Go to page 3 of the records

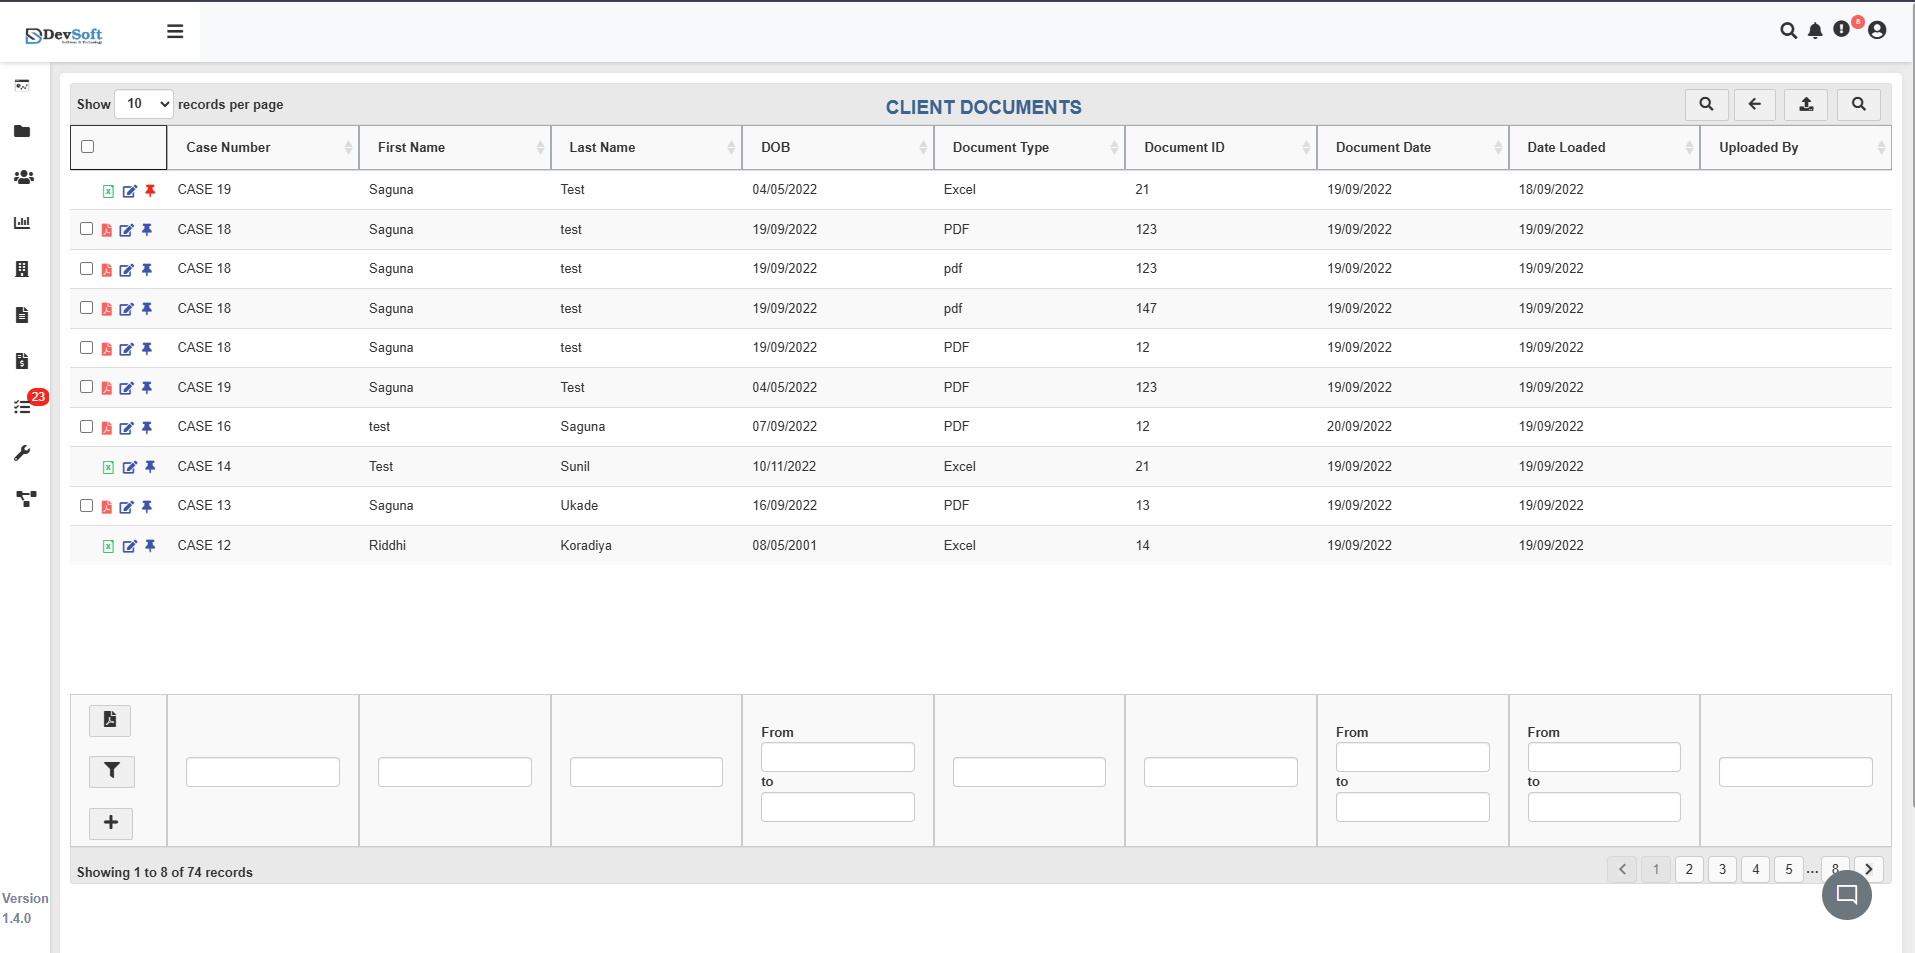1722,869
